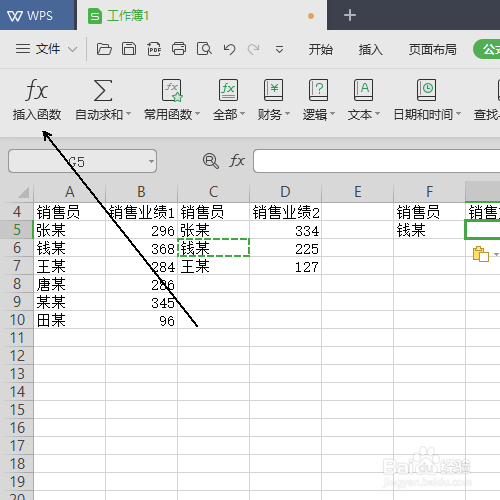Click the Open folder icon in toolbar
This screenshot has height=500, width=500.
(x=104, y=49)
